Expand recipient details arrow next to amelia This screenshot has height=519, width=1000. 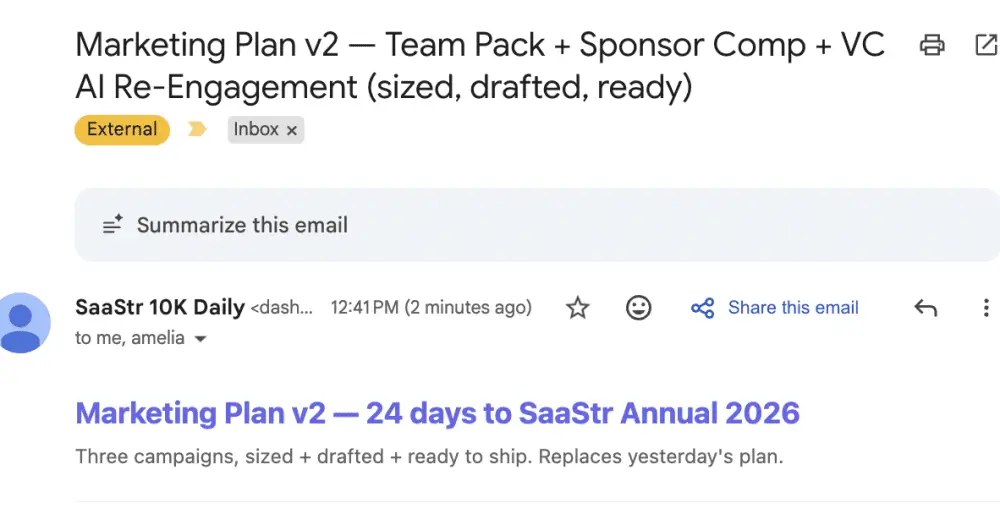point(200,339)
